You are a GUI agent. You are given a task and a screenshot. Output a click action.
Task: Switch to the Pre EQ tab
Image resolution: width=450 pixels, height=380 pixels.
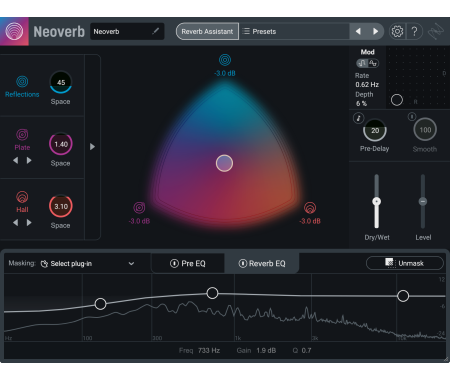tap(188, 263)
